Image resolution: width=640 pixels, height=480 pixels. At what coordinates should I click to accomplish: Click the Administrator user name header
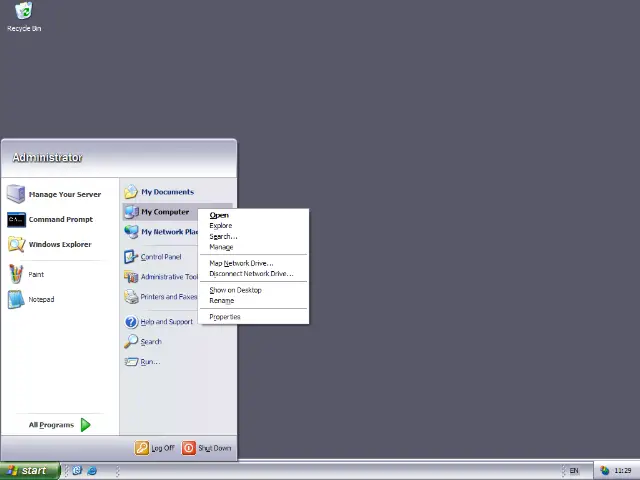point(47,158)
